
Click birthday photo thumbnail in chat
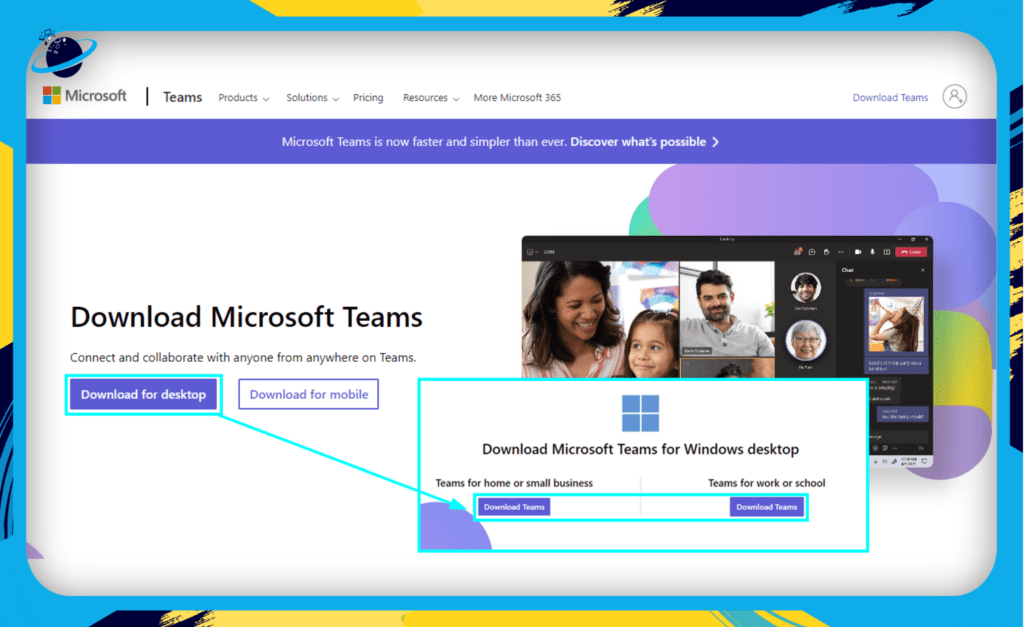tap(896, 323)
